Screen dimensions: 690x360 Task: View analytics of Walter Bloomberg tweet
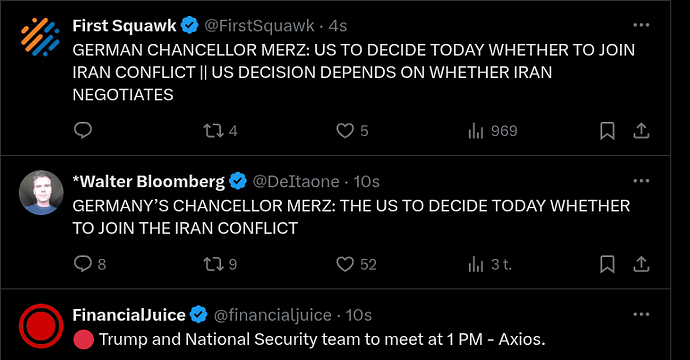click(x=490, y=264)
